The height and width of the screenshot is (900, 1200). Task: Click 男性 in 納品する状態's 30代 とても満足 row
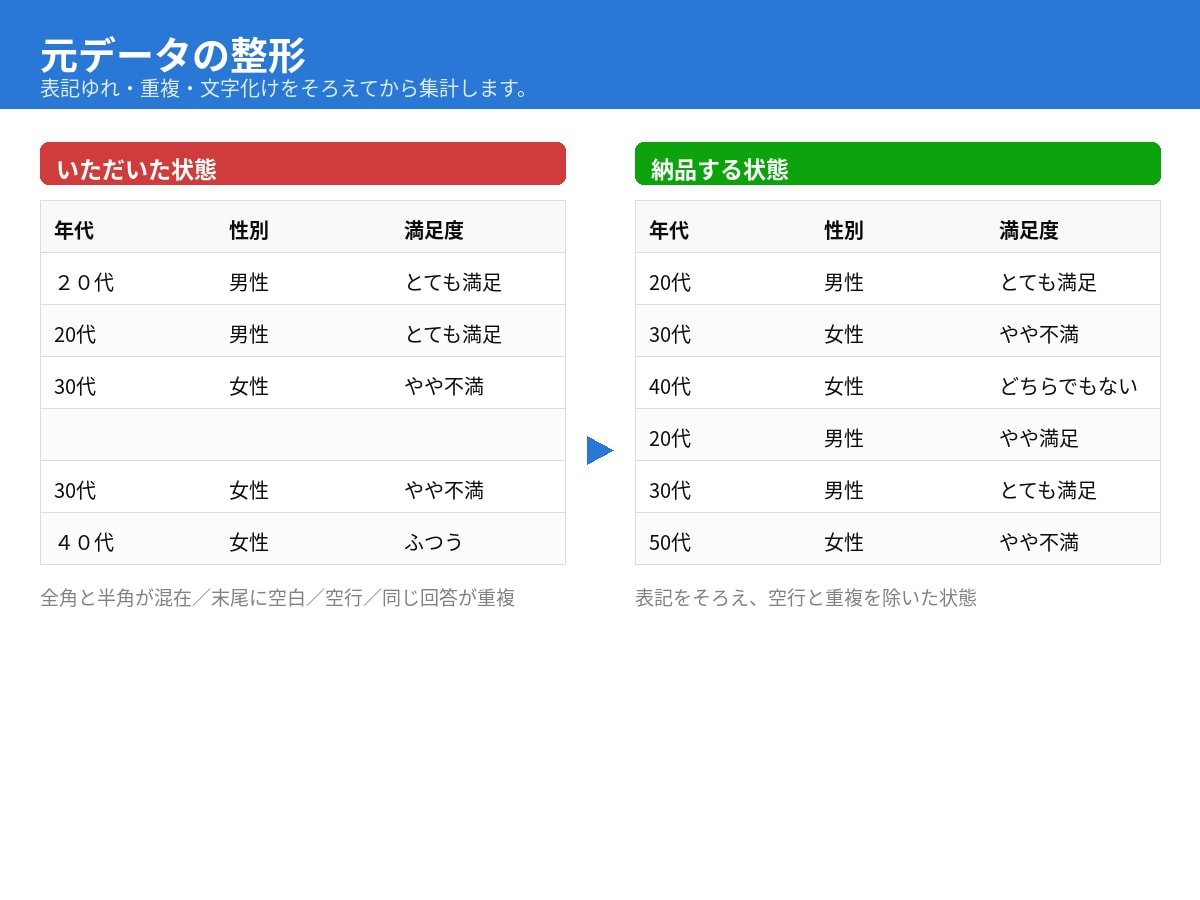[844, 490]
